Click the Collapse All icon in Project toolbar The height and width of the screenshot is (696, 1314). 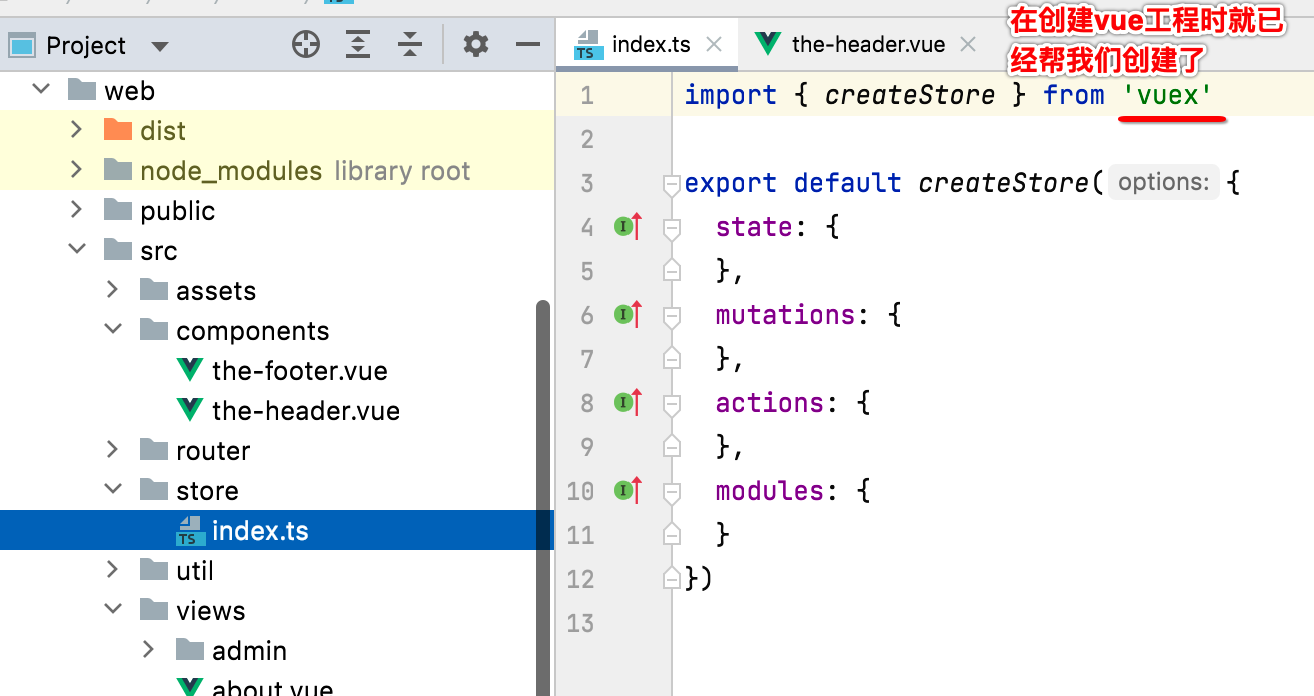pos(410,44)
